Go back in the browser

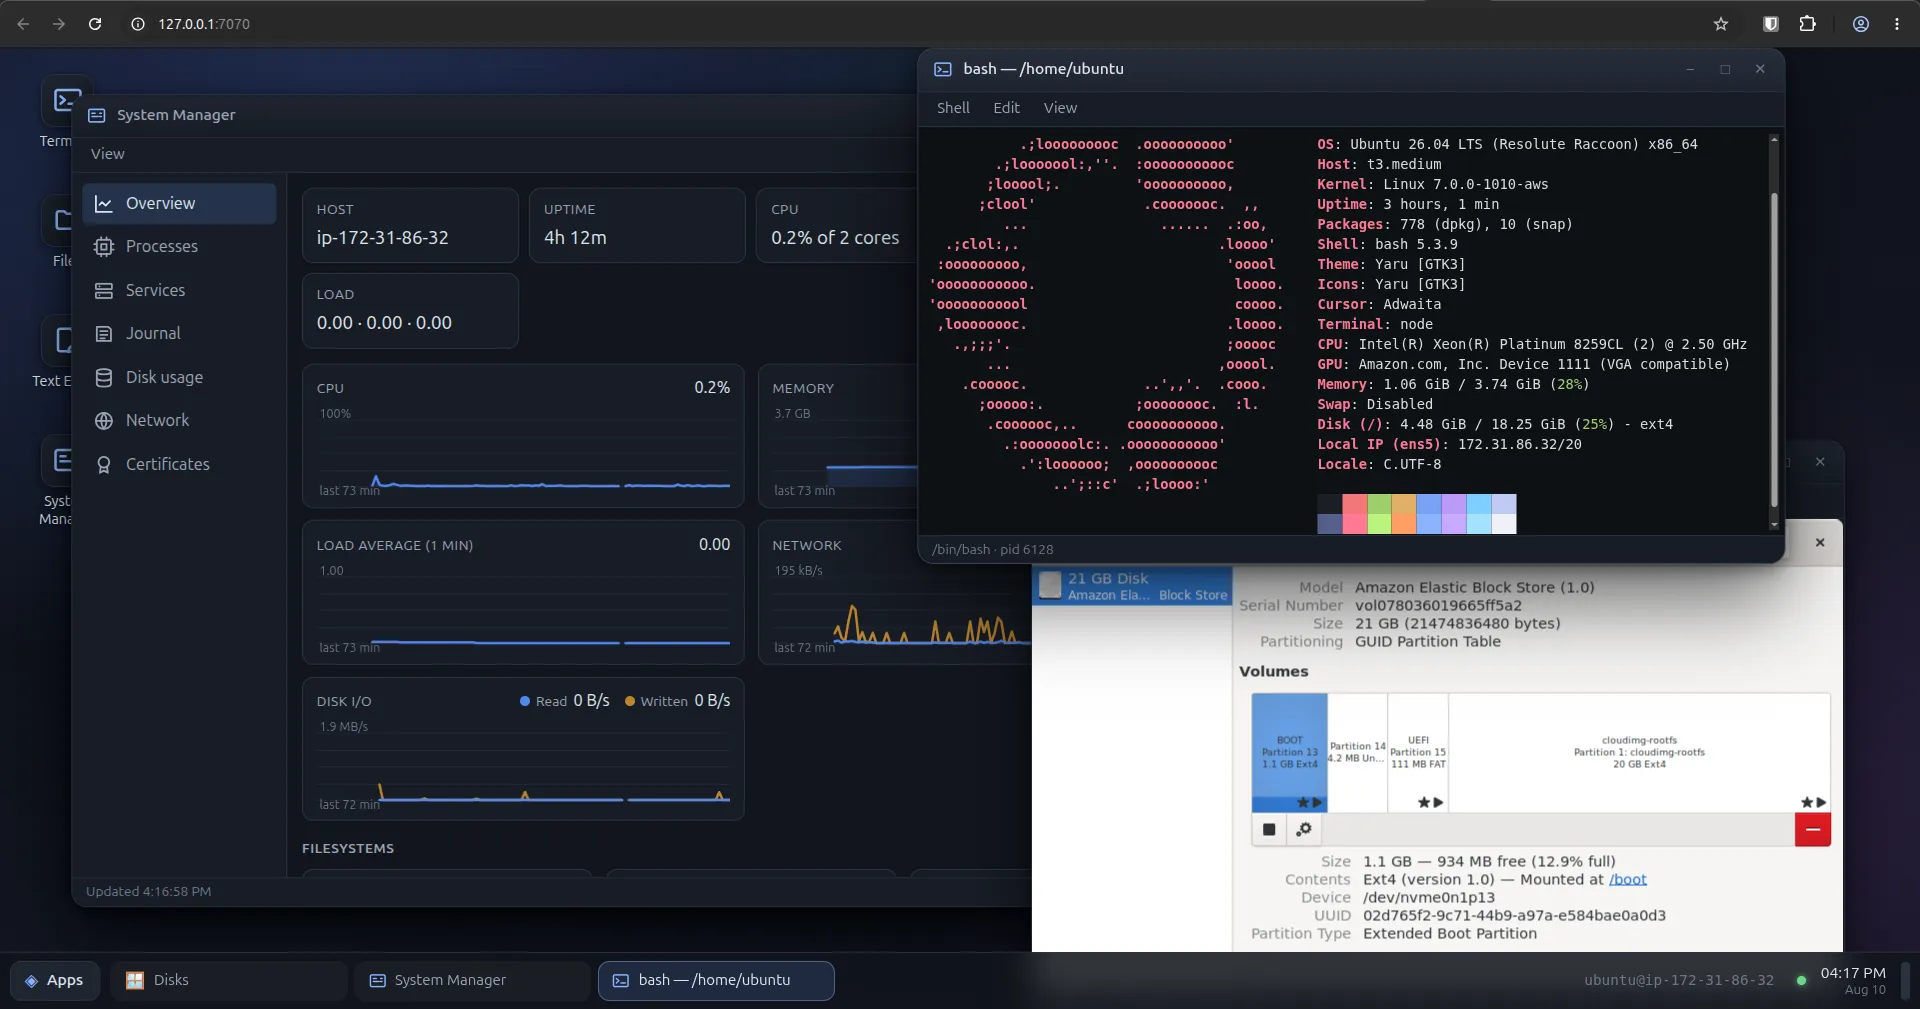click(23, 24)
